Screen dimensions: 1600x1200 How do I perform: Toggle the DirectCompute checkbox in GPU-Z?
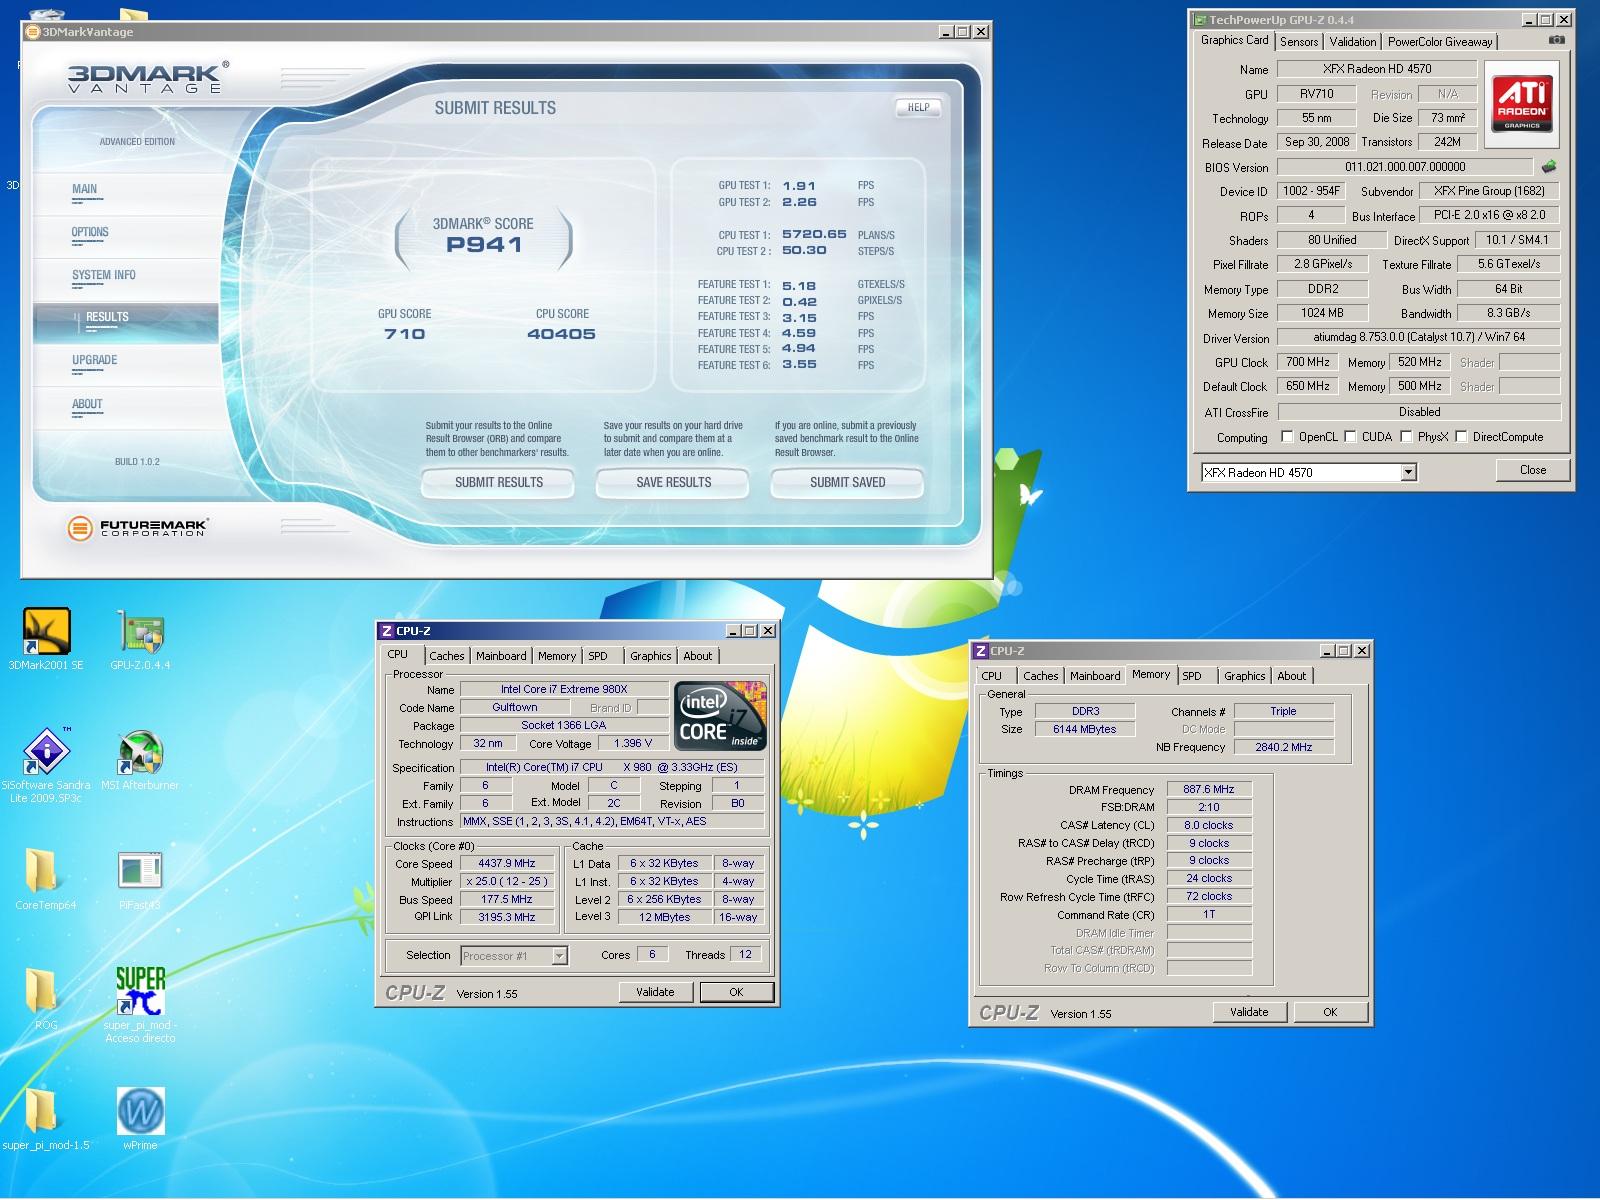click(x=1461, y=437)
